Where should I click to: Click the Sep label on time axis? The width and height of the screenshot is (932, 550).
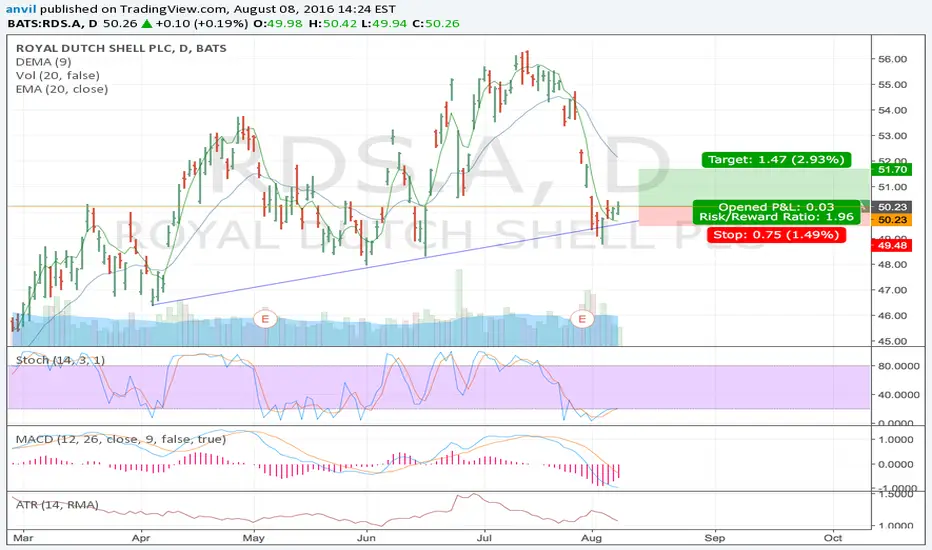tap(715, 538)
